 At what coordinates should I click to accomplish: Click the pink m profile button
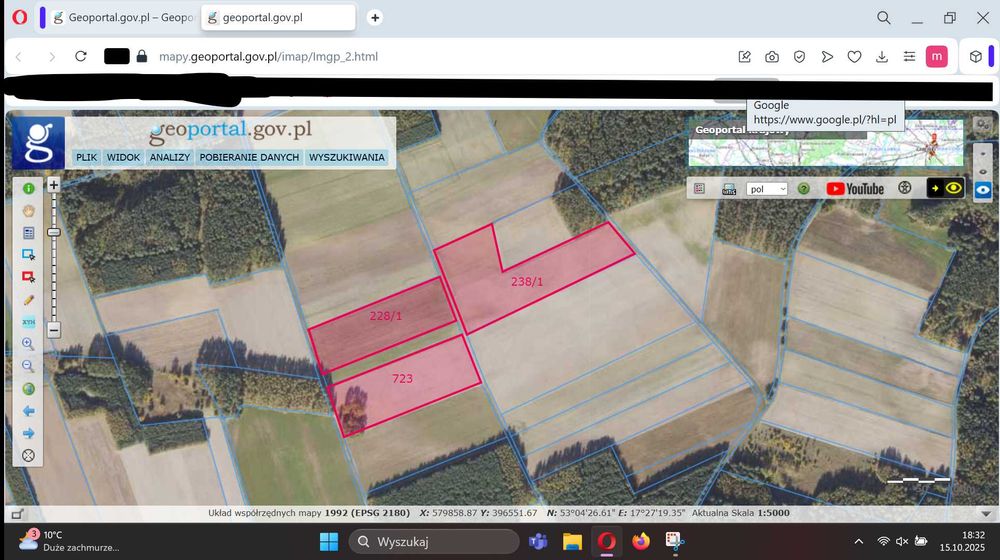pos(936,57)
